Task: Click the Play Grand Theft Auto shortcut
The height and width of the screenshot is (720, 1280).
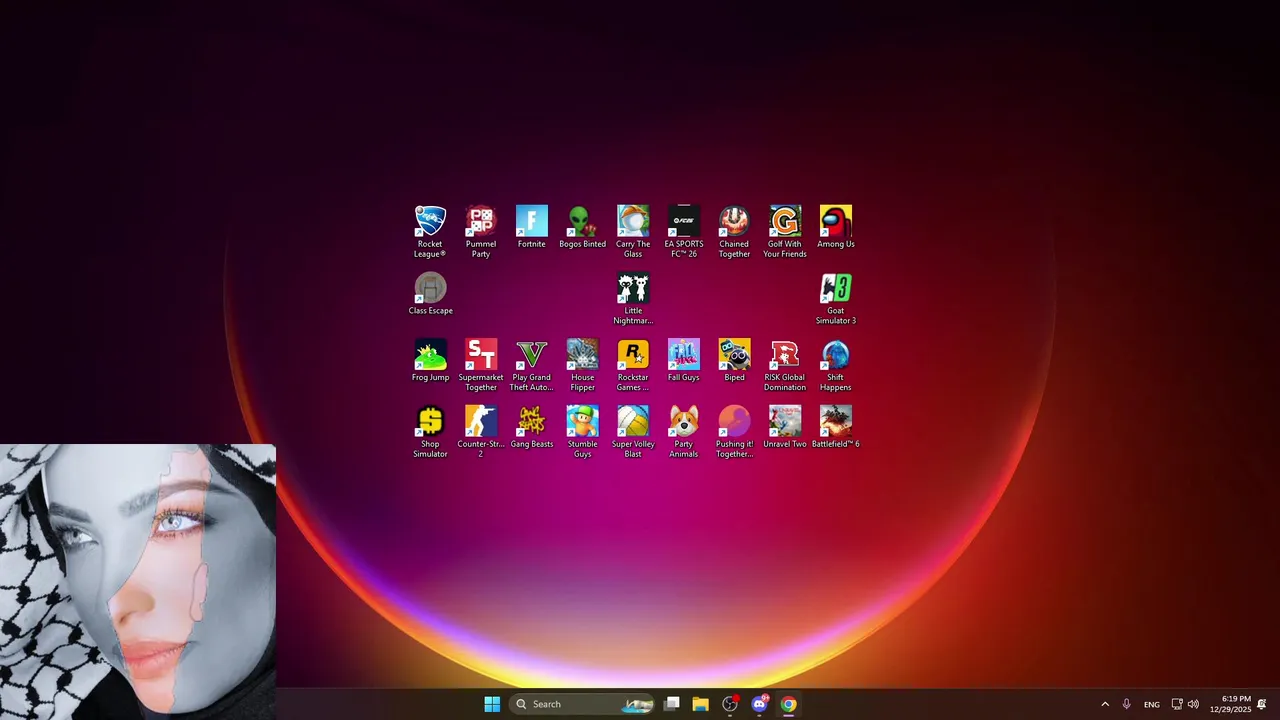Action: tap(532, 365)
